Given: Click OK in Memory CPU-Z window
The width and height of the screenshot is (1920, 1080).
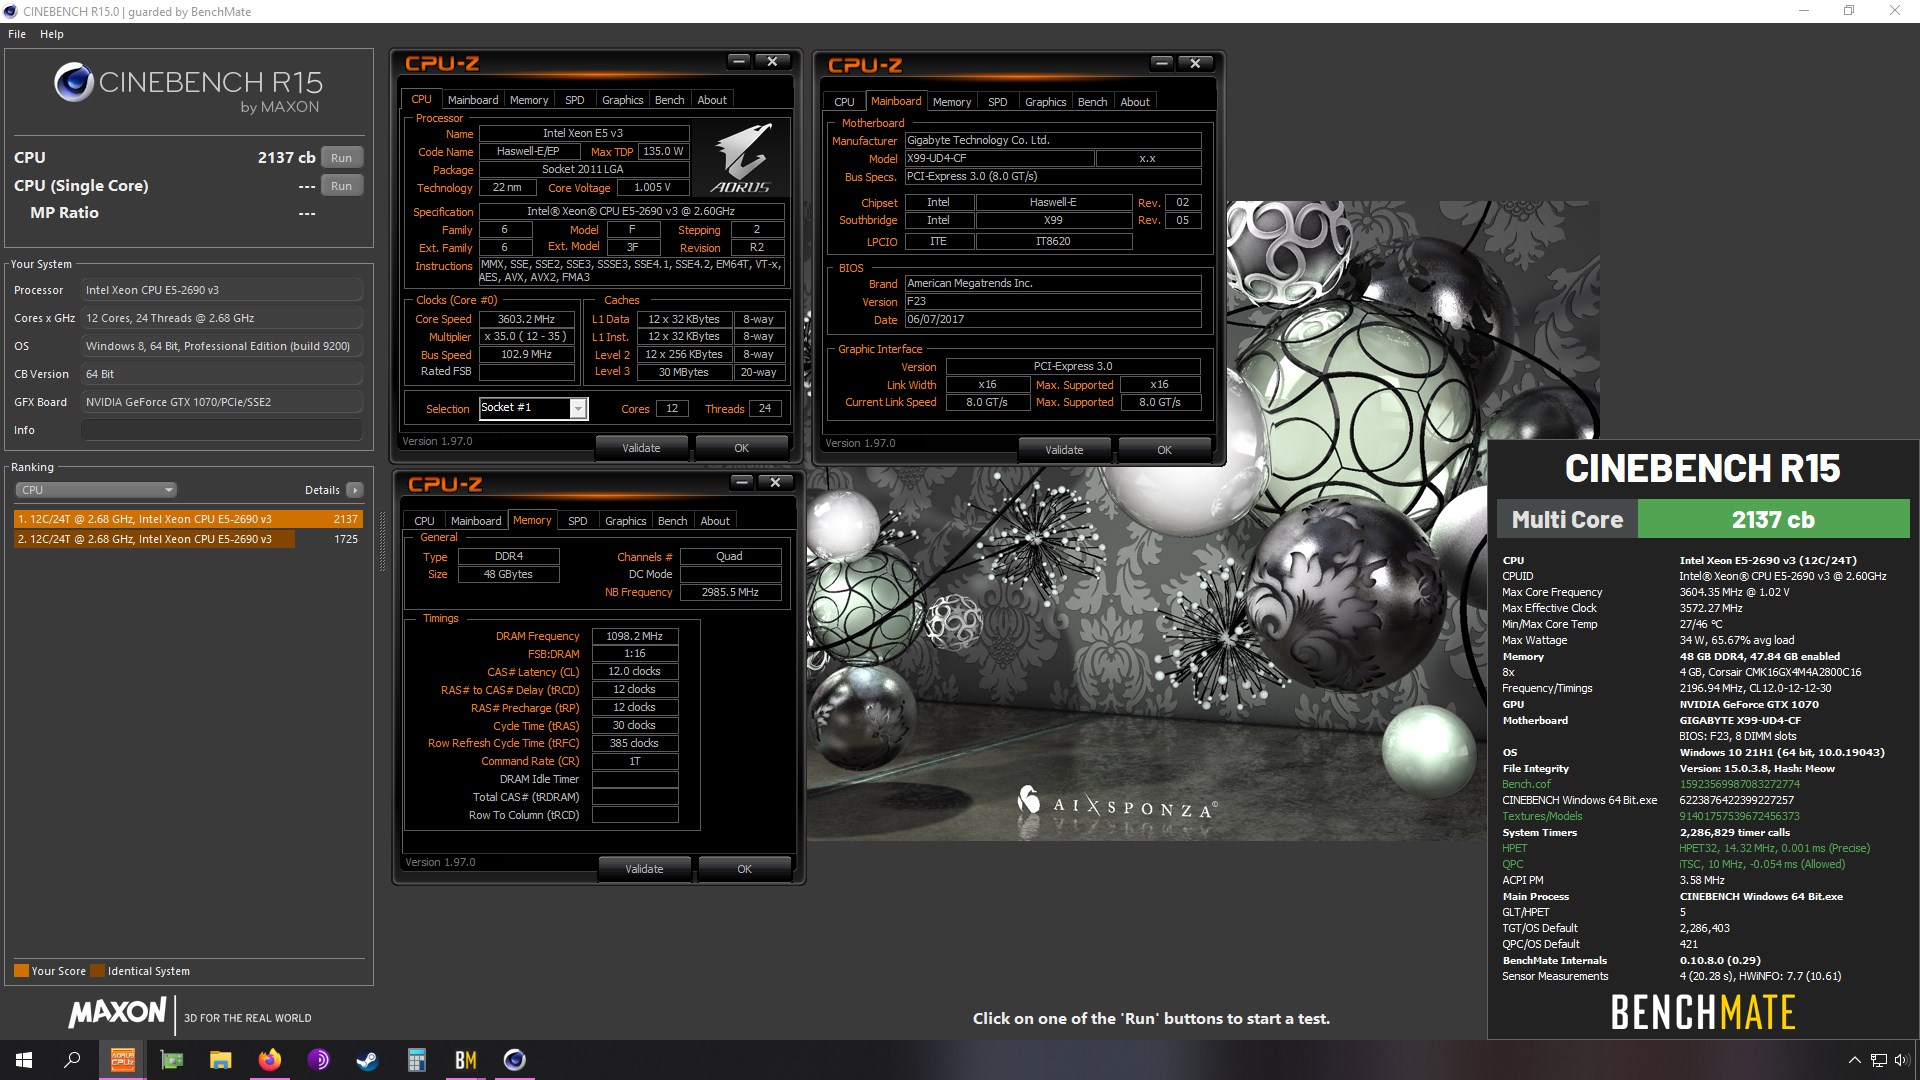Looking at the screenshot, I should click(x=744, y=869).
